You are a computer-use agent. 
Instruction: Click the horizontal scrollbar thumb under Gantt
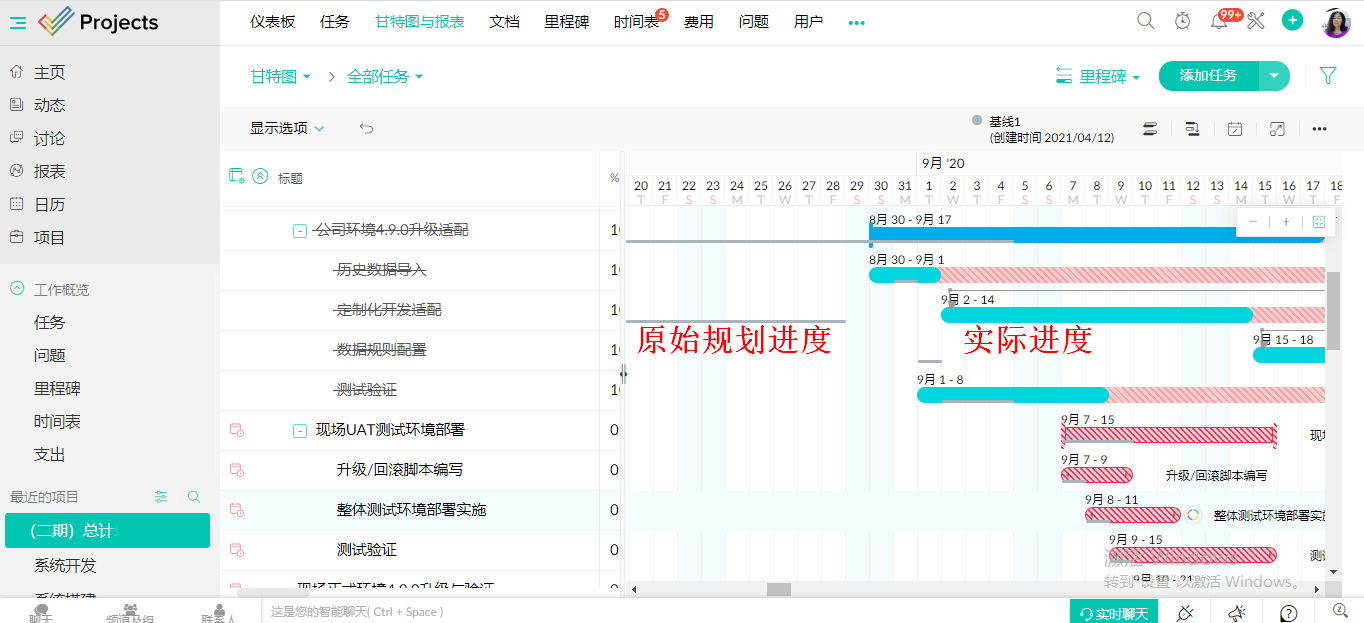778,589
